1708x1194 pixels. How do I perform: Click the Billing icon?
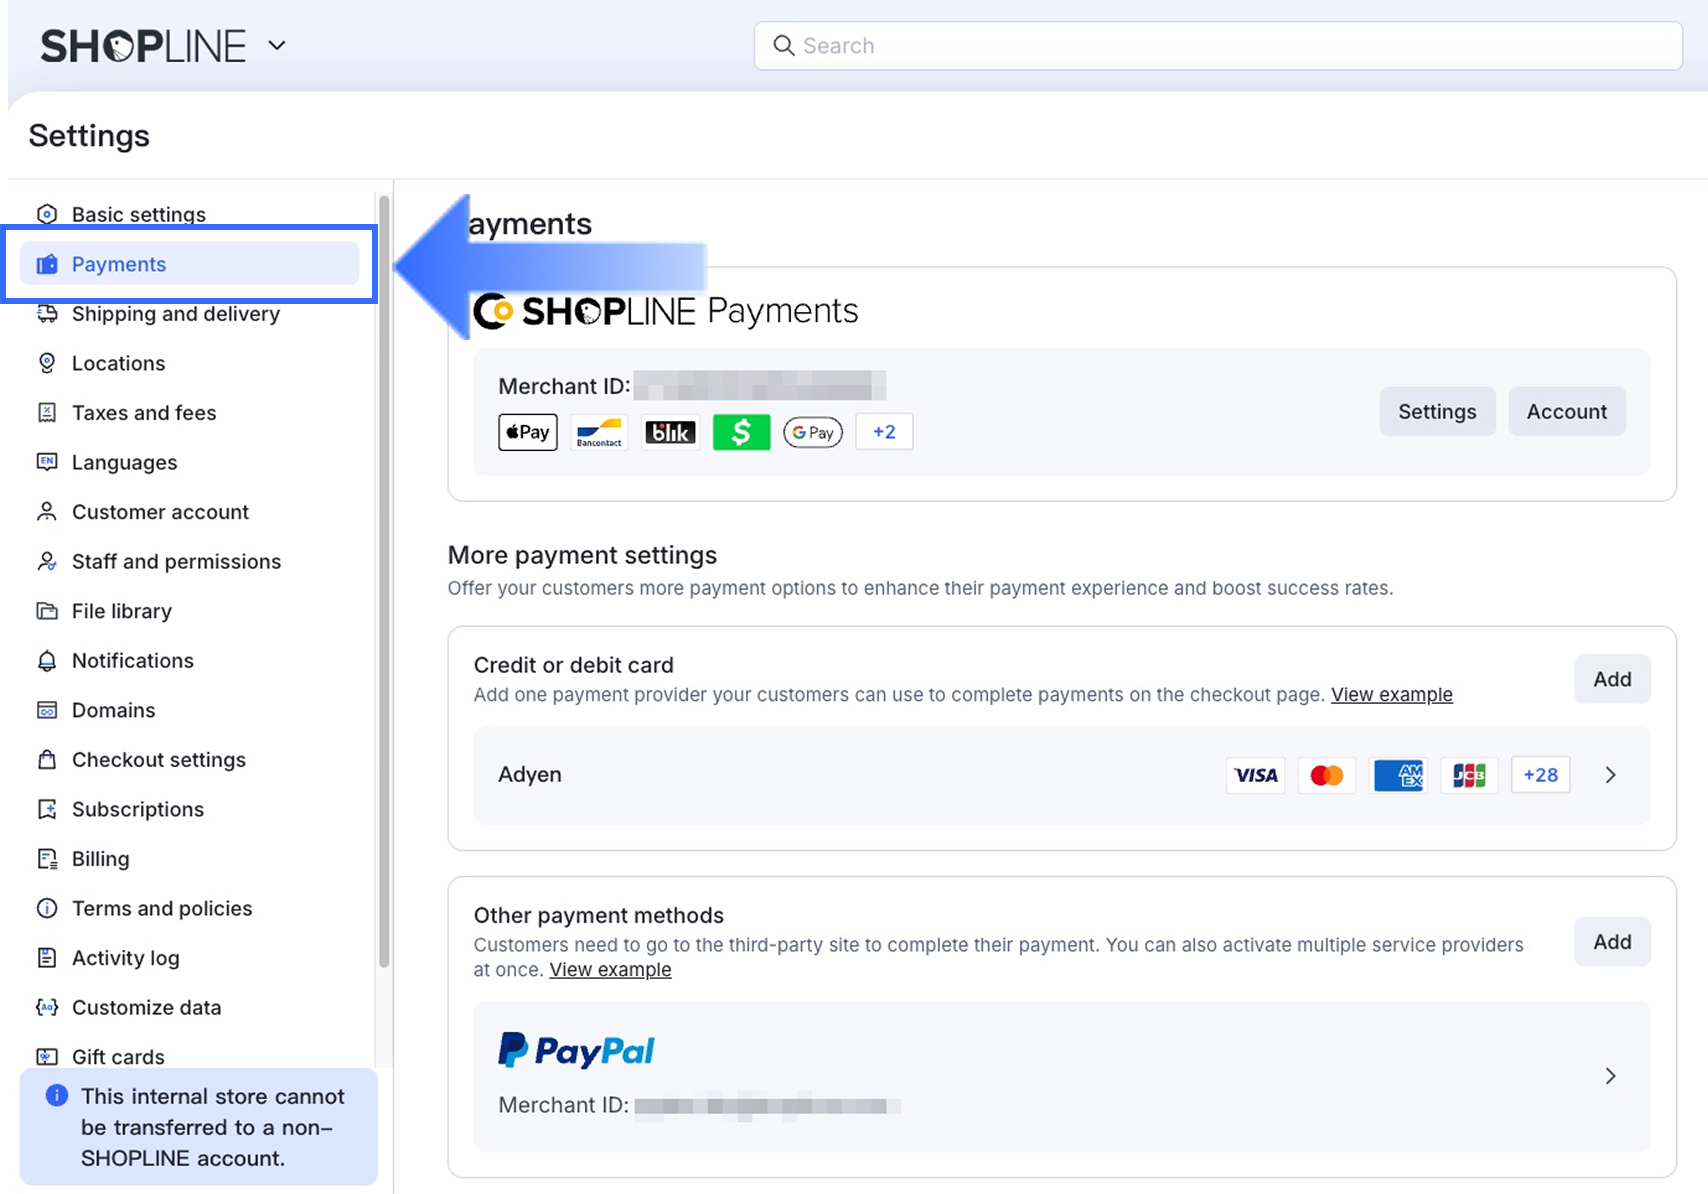[x=47, y=859]
